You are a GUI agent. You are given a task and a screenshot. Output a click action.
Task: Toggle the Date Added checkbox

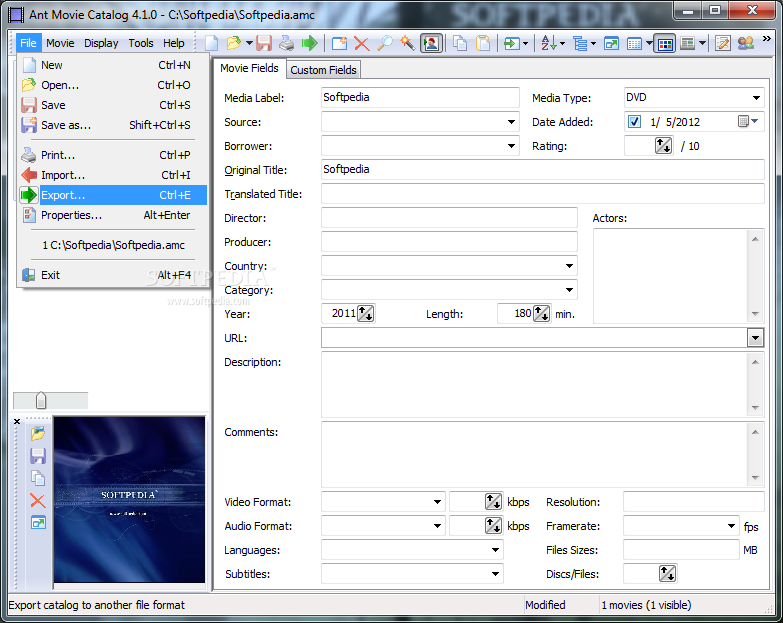[x=634, y=122]
